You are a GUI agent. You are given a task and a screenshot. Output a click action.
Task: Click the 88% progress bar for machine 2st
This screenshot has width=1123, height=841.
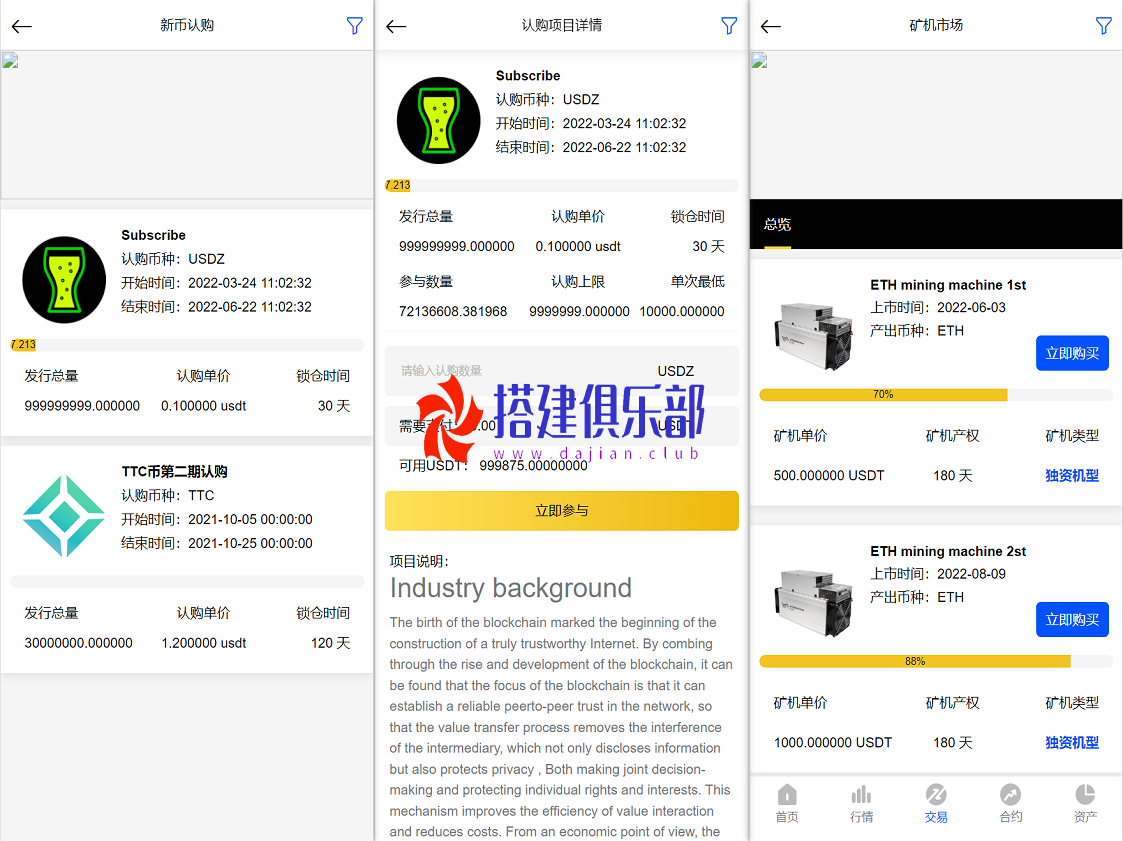[x=935, y=661]
